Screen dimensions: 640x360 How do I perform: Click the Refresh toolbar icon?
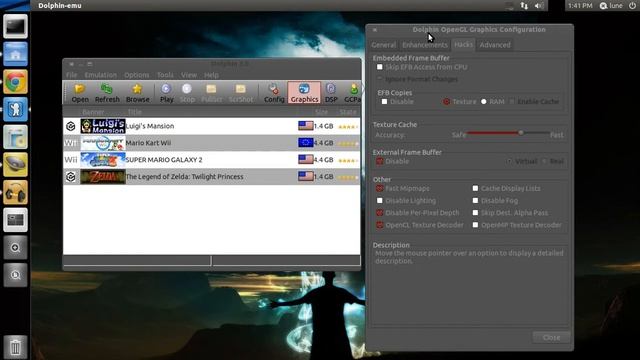107,93
